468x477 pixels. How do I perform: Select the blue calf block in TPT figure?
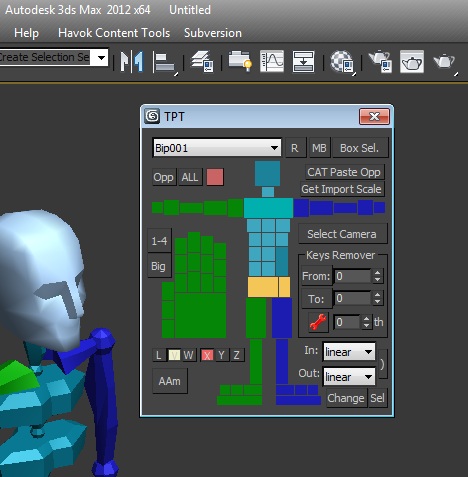tap(282, 362)
